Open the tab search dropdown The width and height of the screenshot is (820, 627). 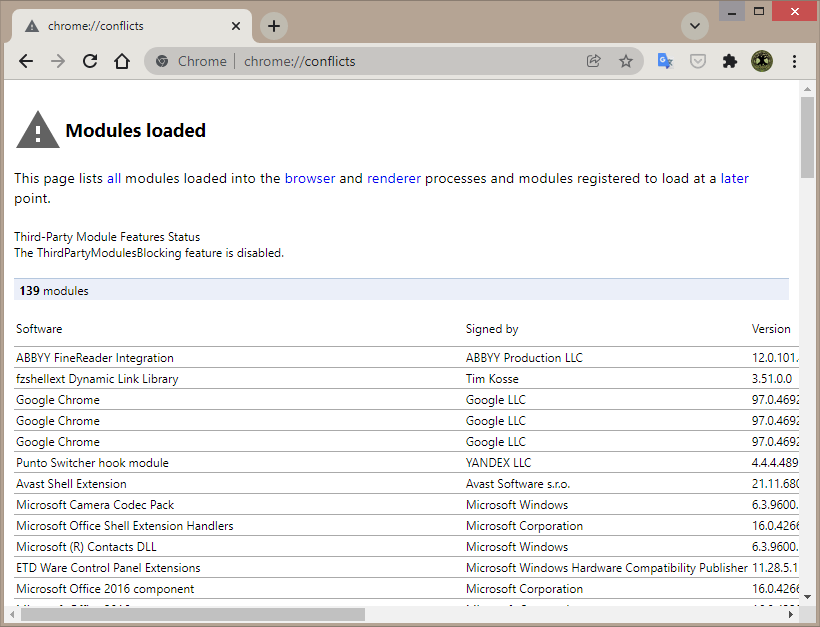click(694, 26)
